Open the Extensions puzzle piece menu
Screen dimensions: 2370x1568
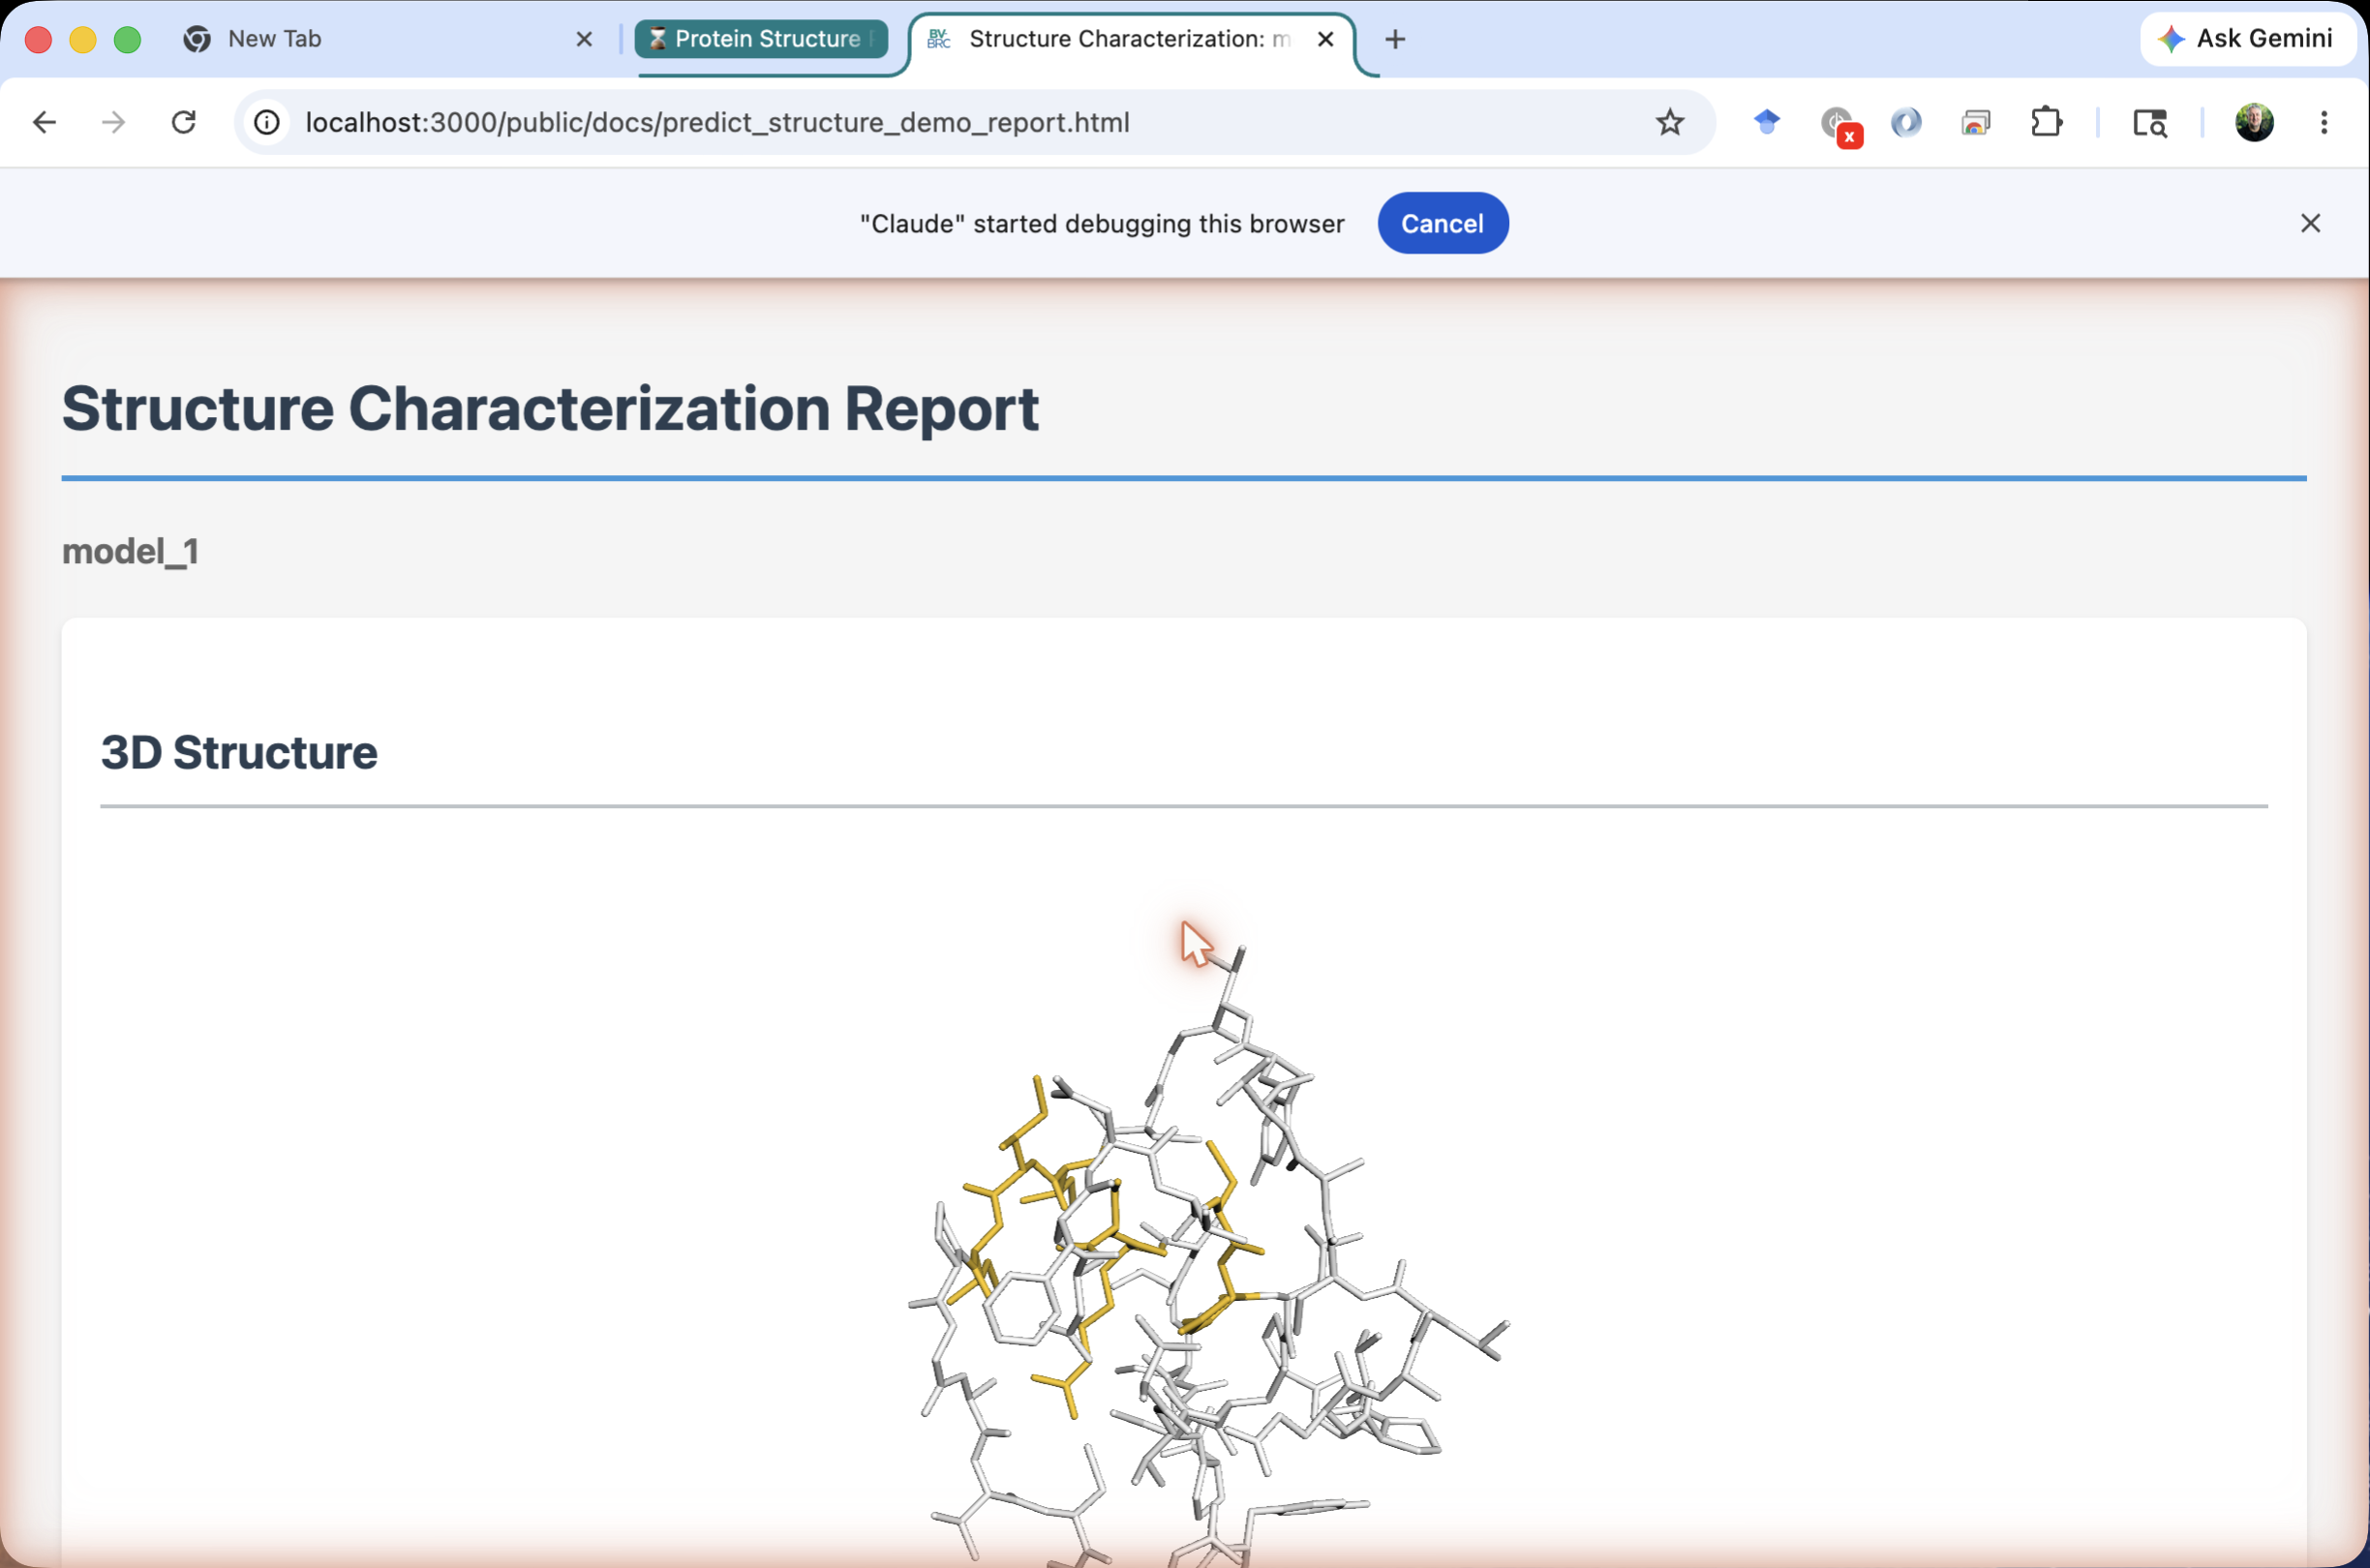point(2046,122)
